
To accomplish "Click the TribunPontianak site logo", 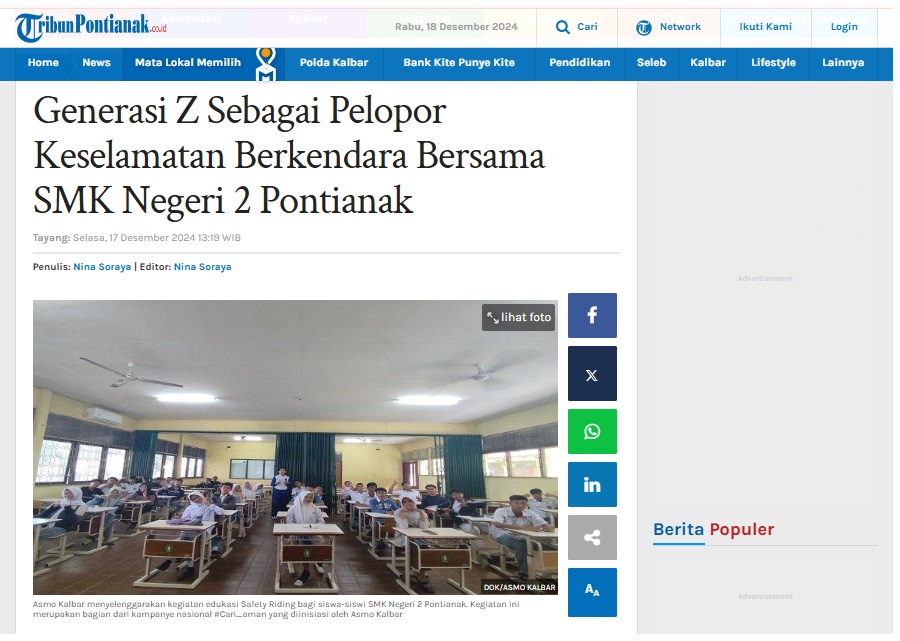I will tap(91, 26).
